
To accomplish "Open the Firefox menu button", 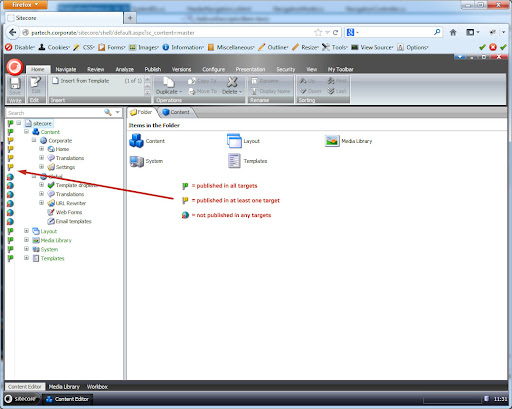I will click(25, 5).
